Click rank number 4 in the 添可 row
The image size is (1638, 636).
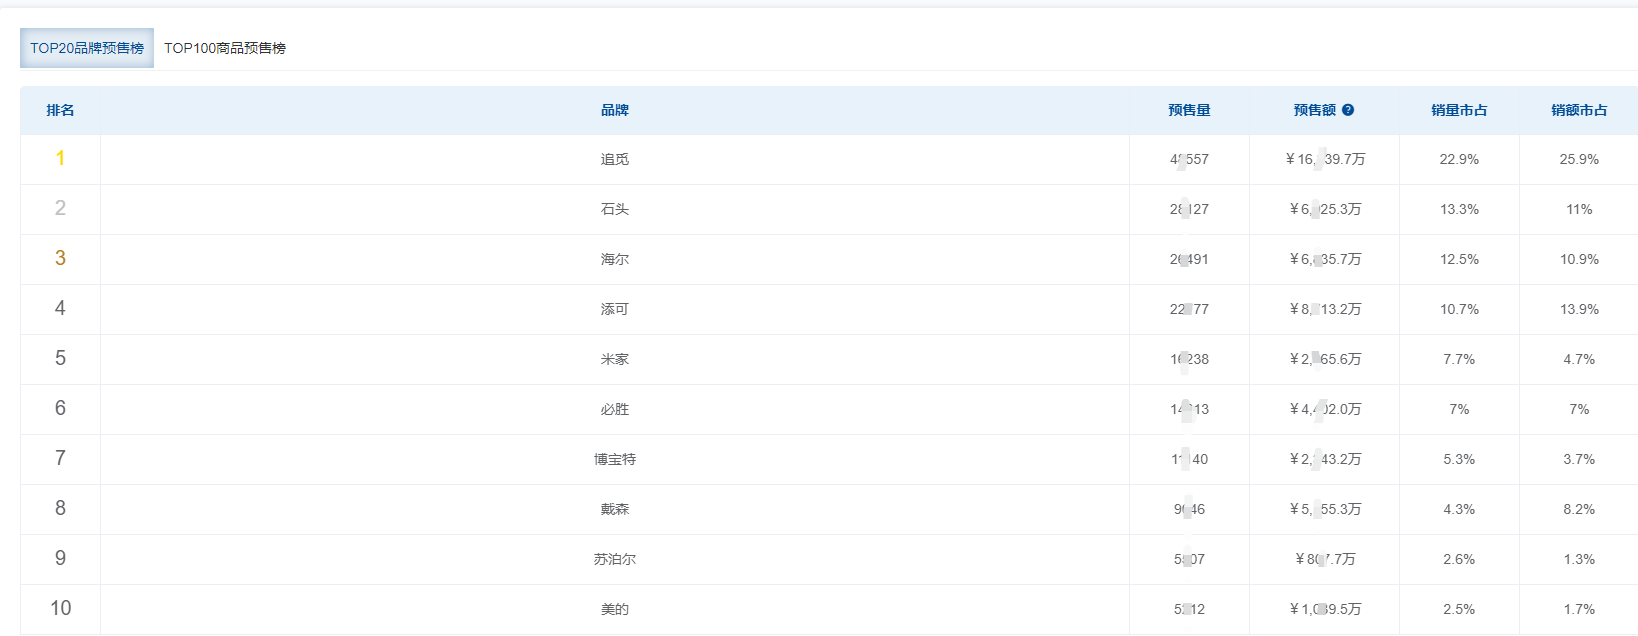click(60, 308)
